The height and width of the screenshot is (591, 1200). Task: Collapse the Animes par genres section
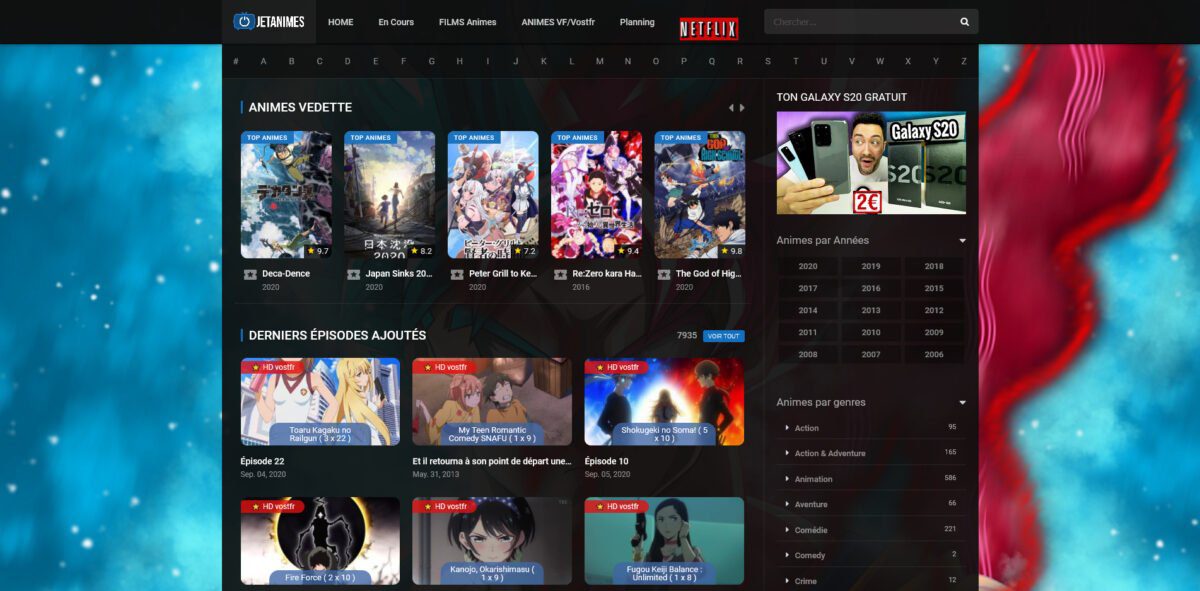(x=961, y=400)
